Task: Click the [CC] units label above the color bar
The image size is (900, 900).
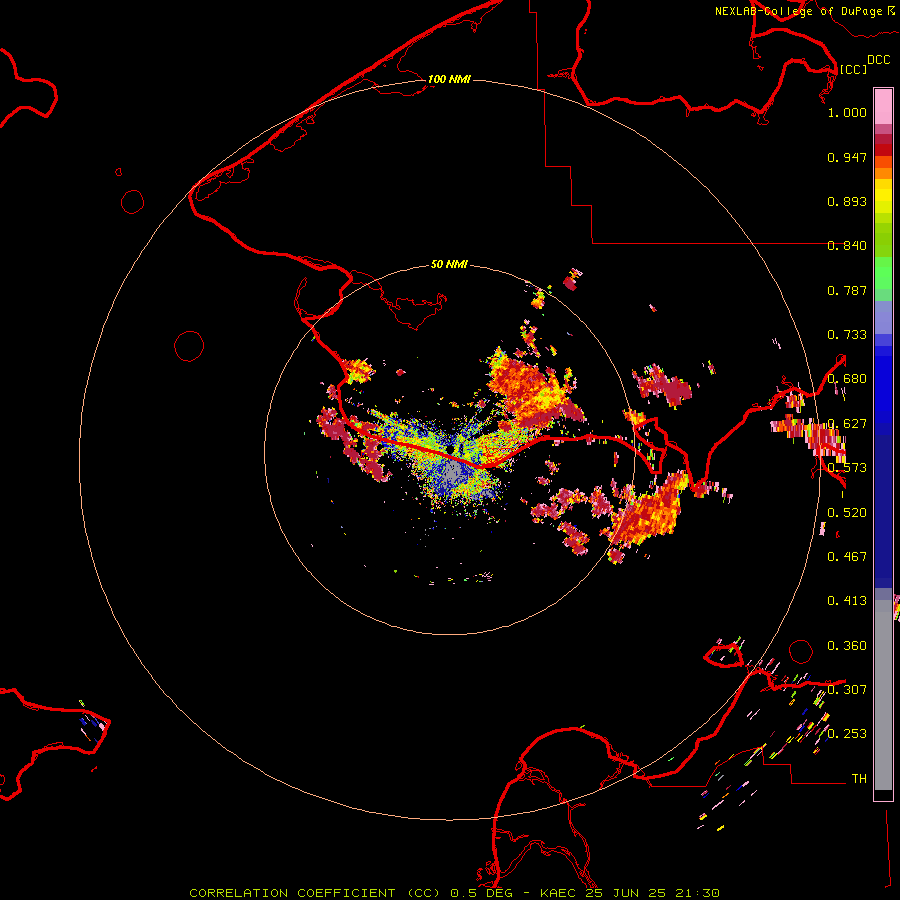Action: 852,69
